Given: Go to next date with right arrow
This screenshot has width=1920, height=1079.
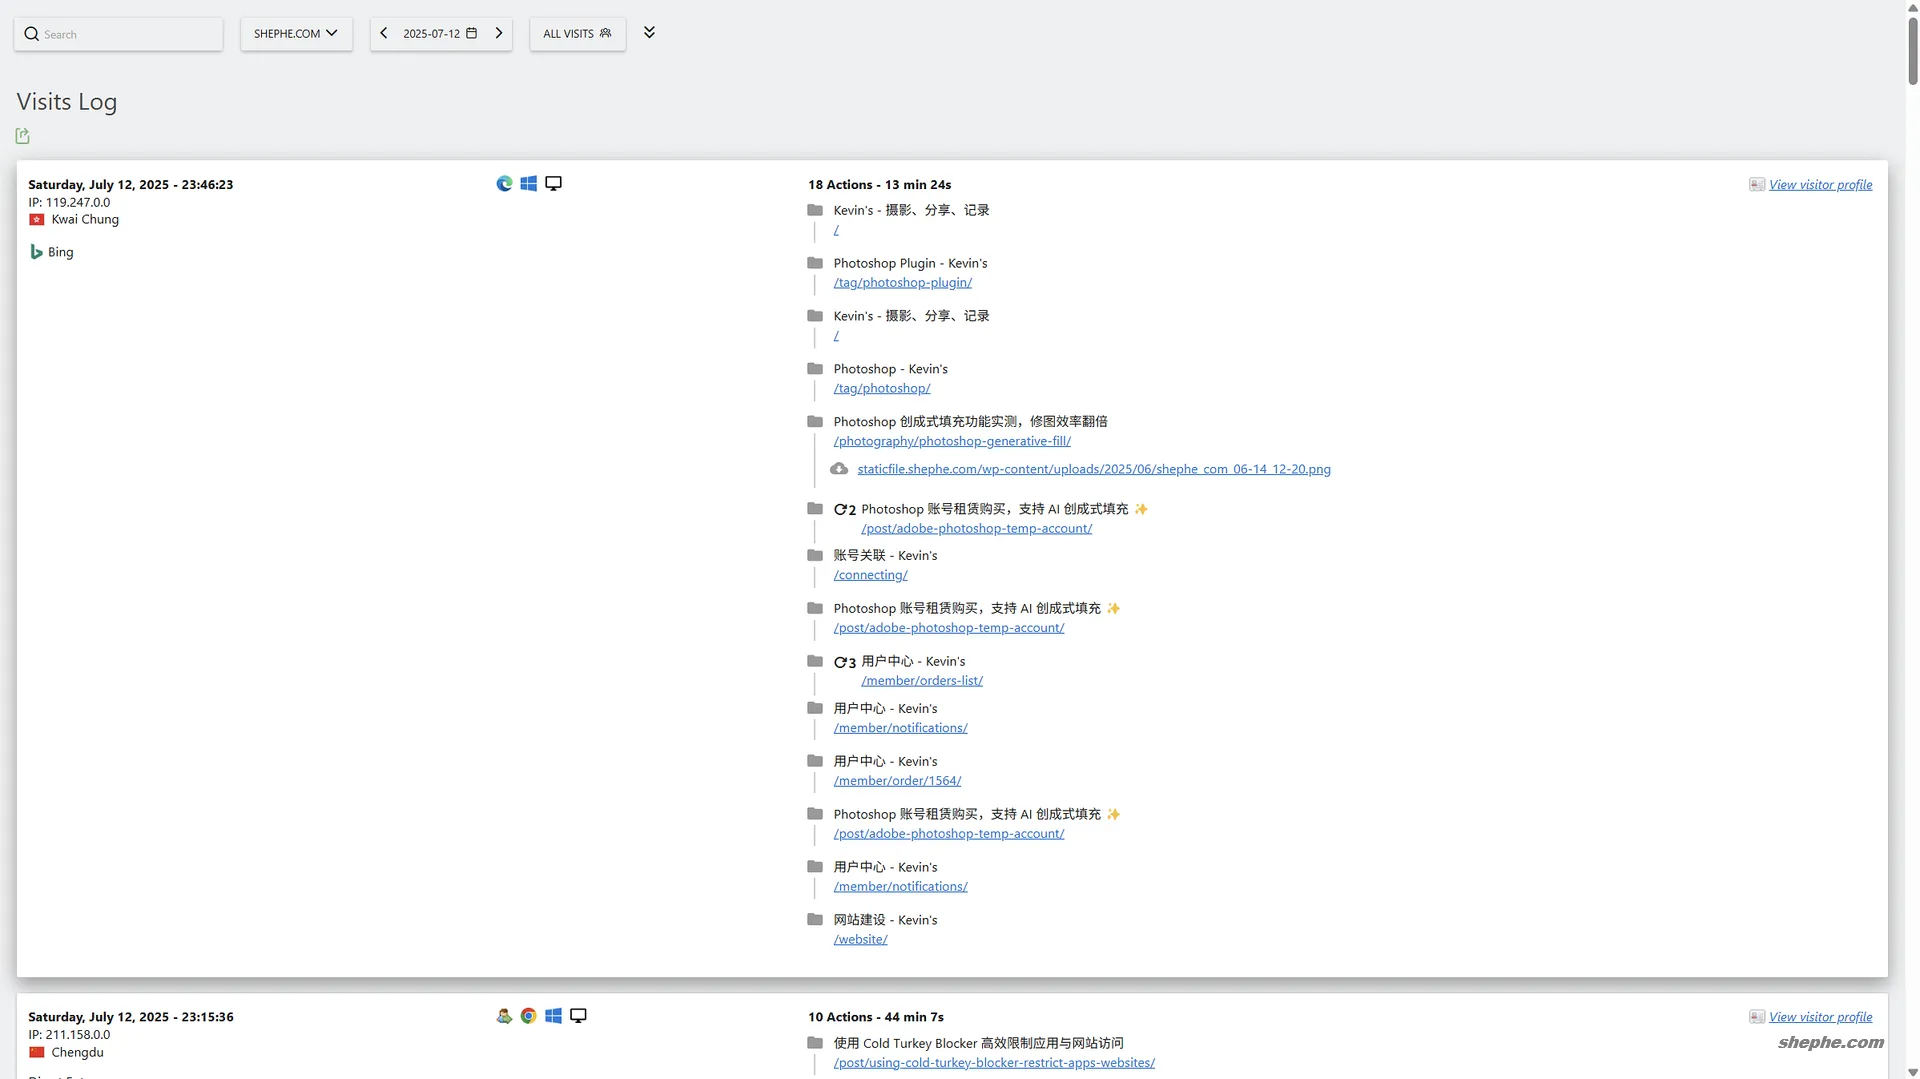Looking at the screenshot, I should (499, 34).
